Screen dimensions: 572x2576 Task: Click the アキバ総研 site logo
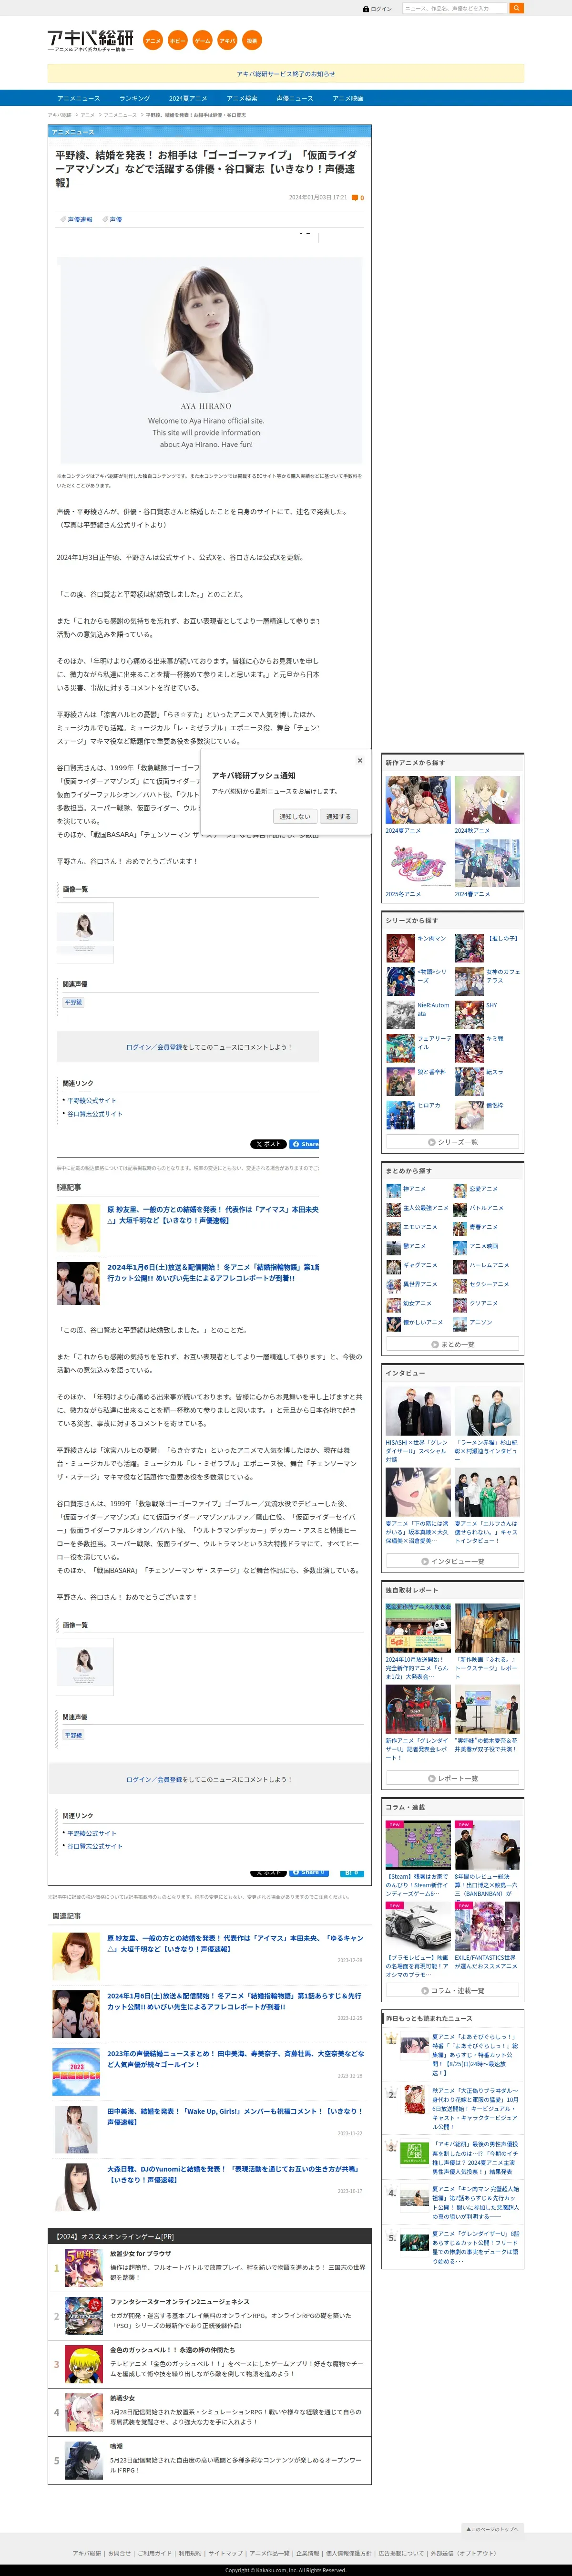(90, 40)
